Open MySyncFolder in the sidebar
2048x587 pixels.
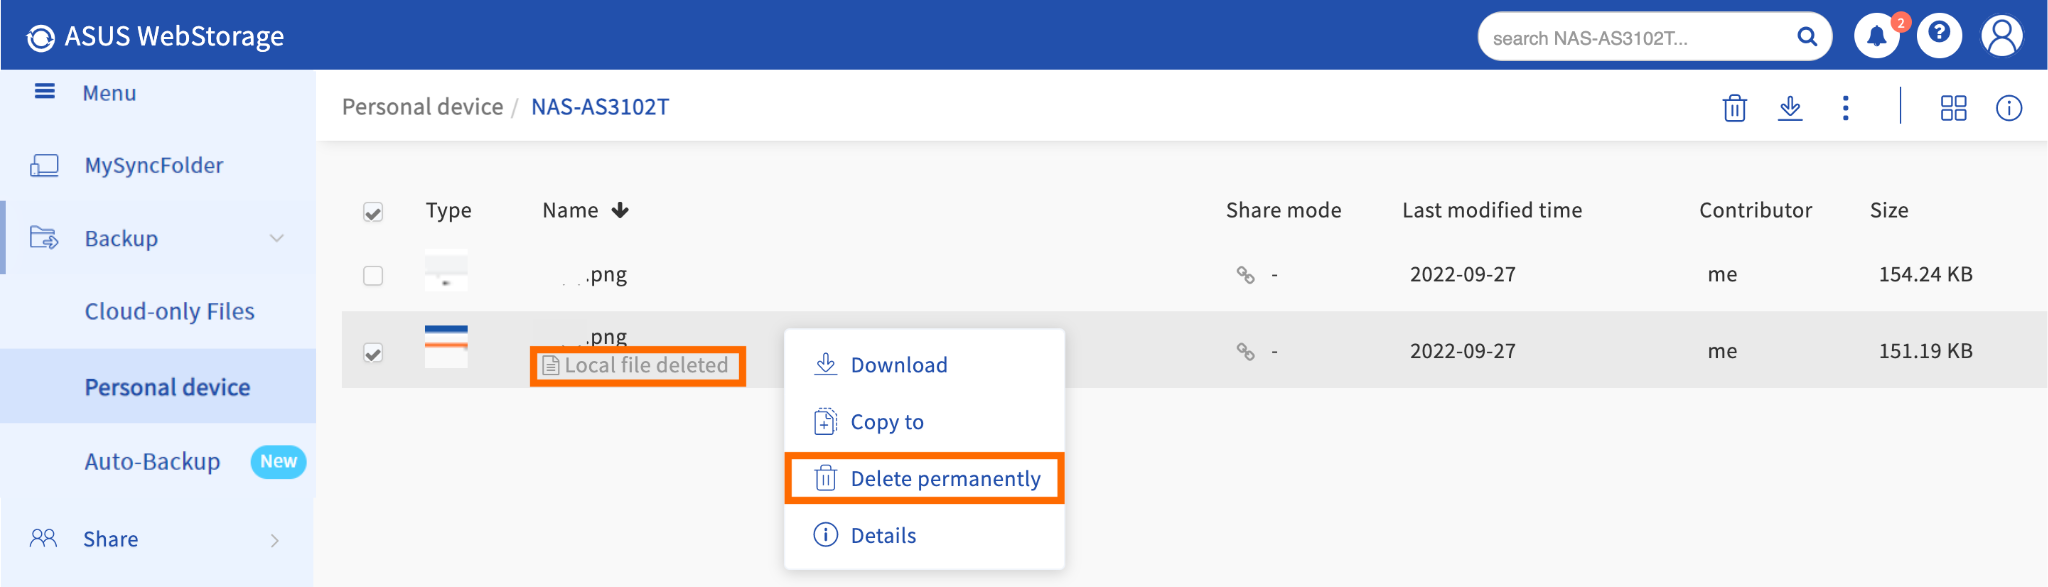[154, 165]
